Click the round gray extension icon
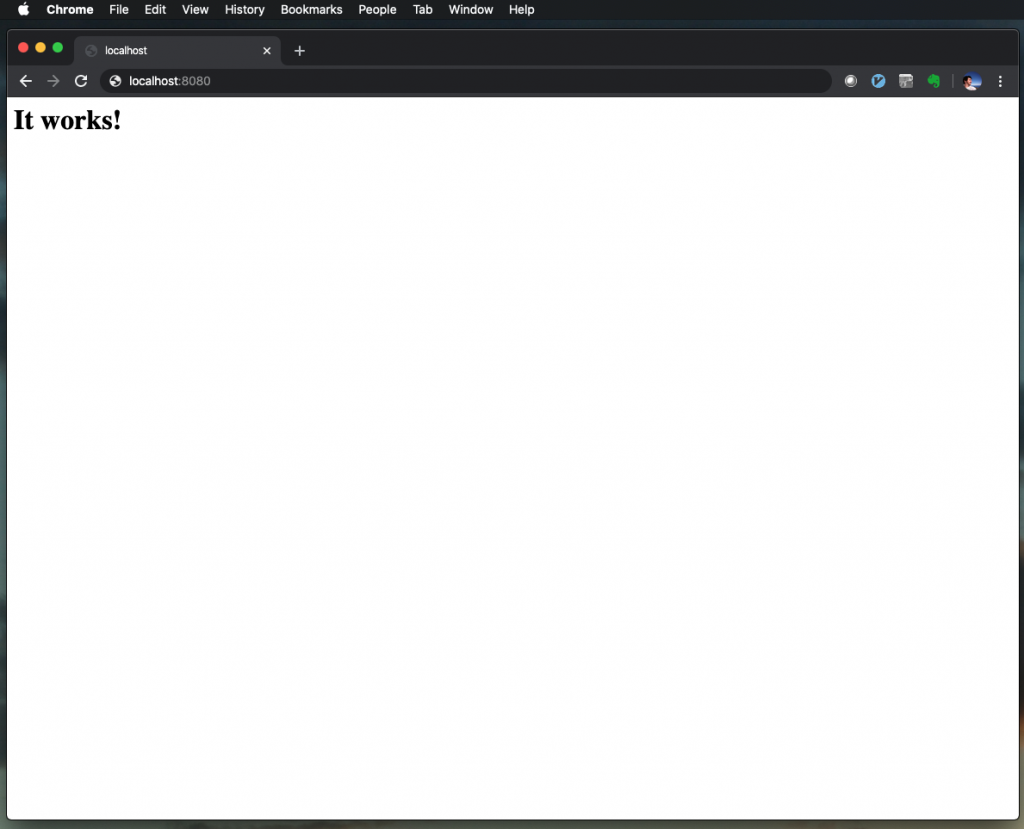1024x829 pixels. [x=850, y=81]
